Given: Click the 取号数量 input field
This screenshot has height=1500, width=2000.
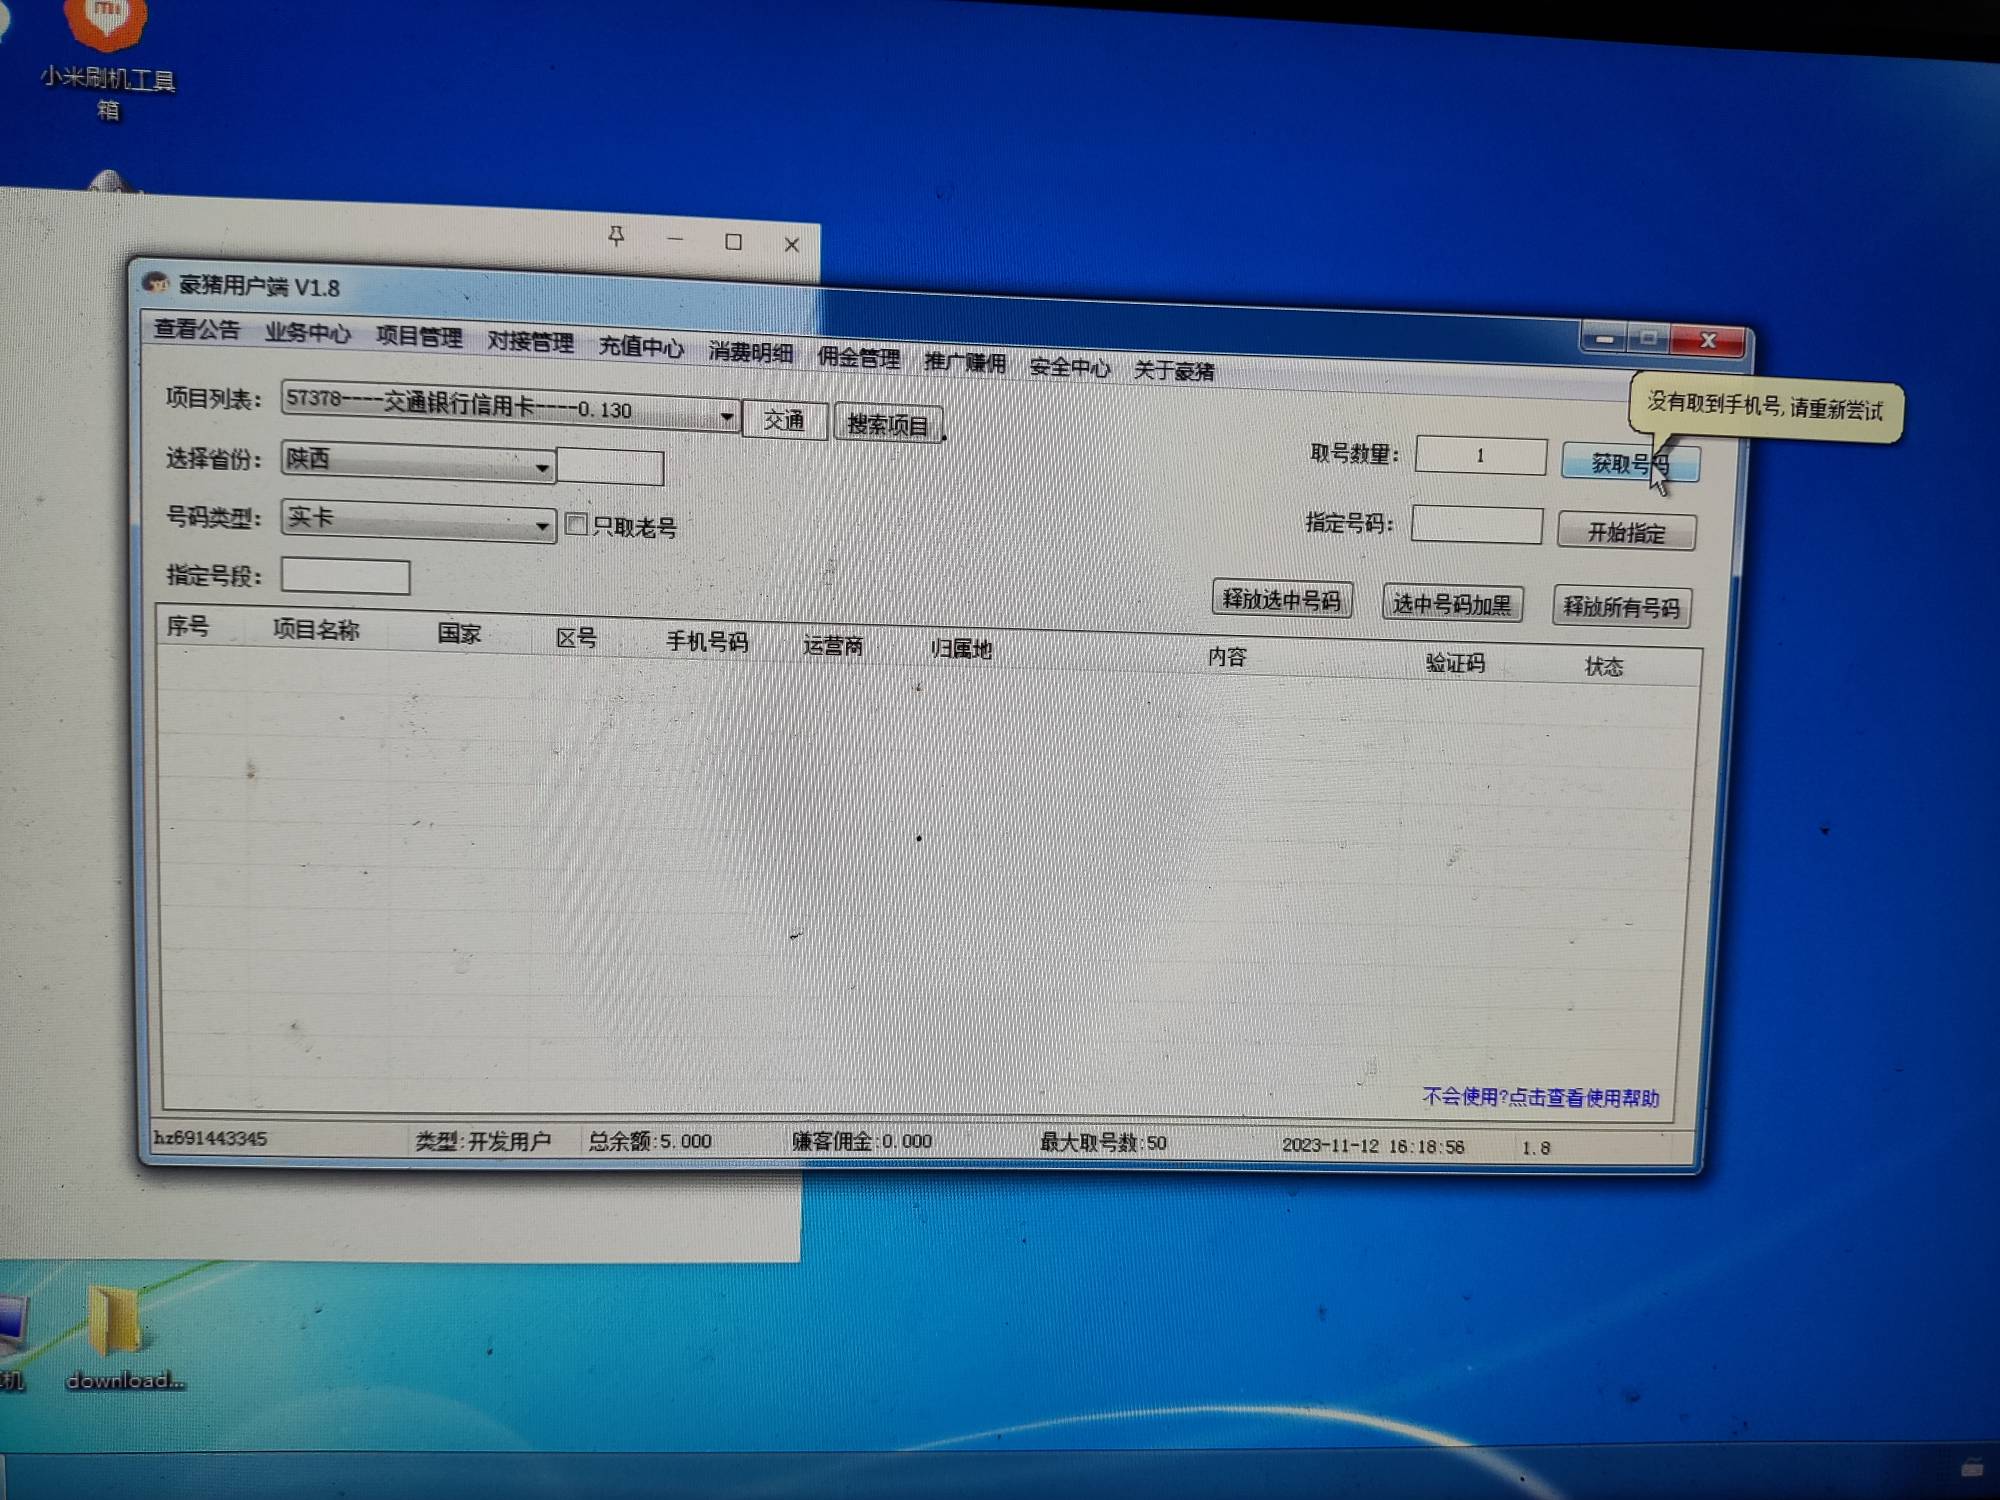Looking at the screenshot, I should click(1481, 456).
